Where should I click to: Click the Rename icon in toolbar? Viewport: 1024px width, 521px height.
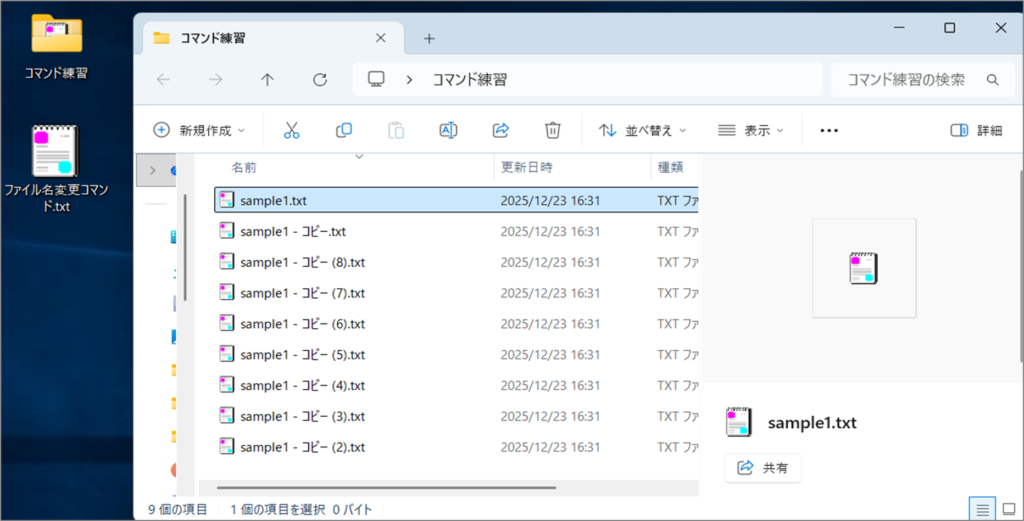coord(448,130)
